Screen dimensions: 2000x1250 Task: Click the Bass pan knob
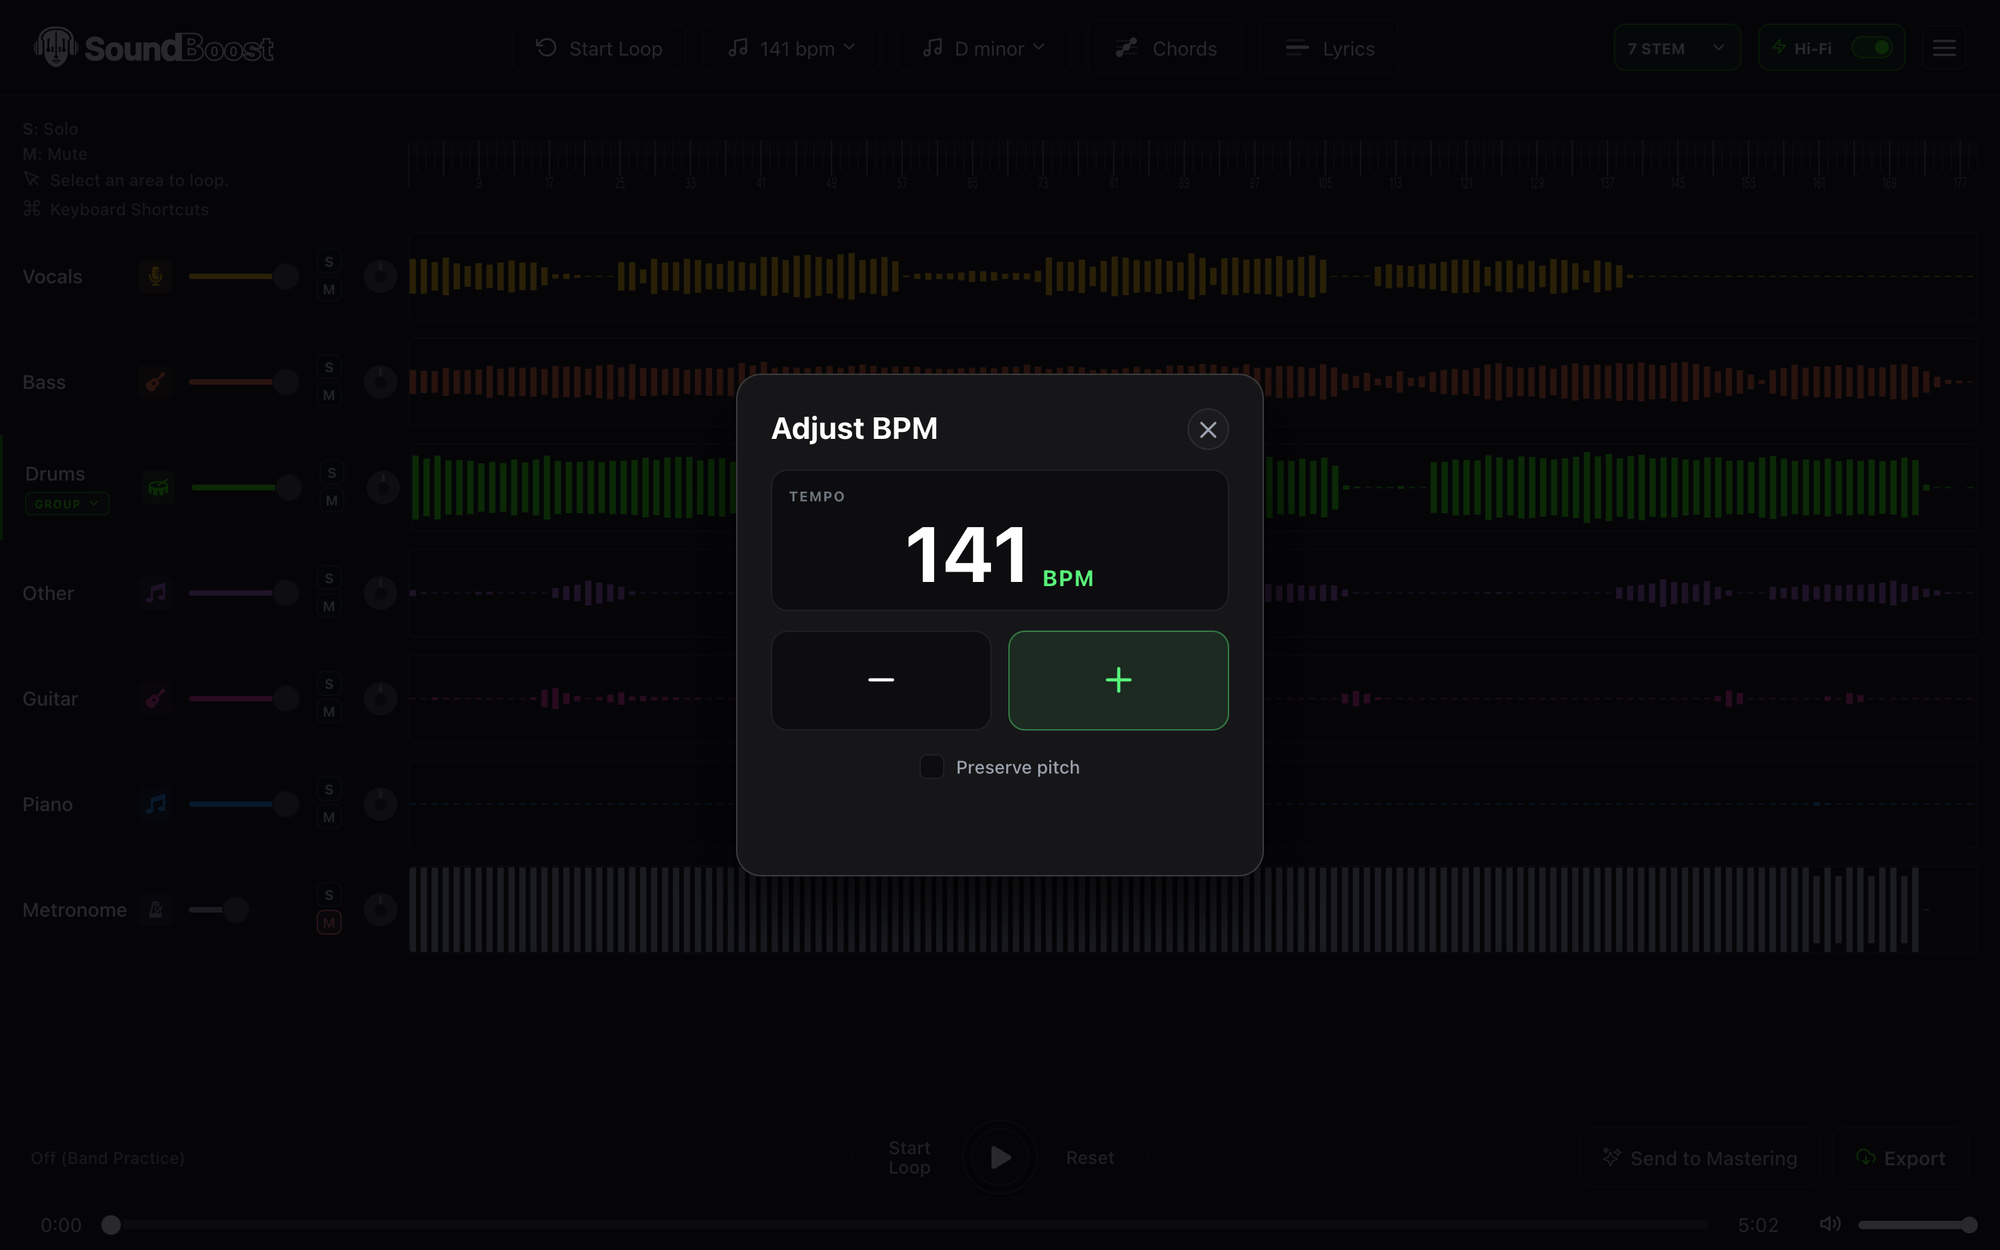pos(380,382)
